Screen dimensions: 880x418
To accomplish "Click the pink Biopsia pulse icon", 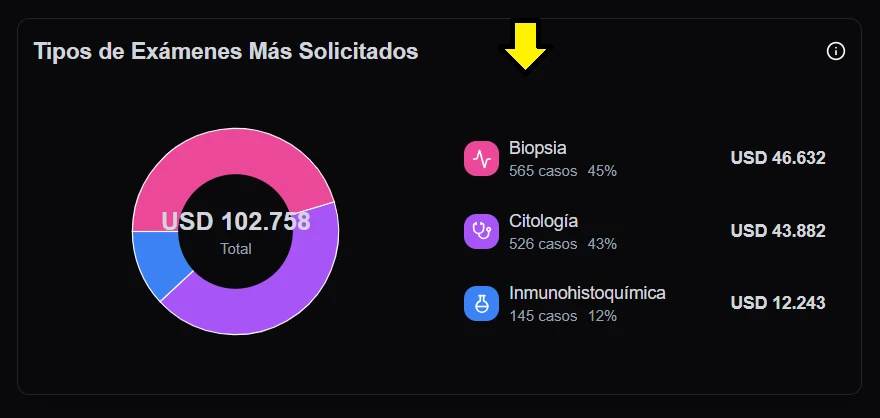I will [482, 158].
